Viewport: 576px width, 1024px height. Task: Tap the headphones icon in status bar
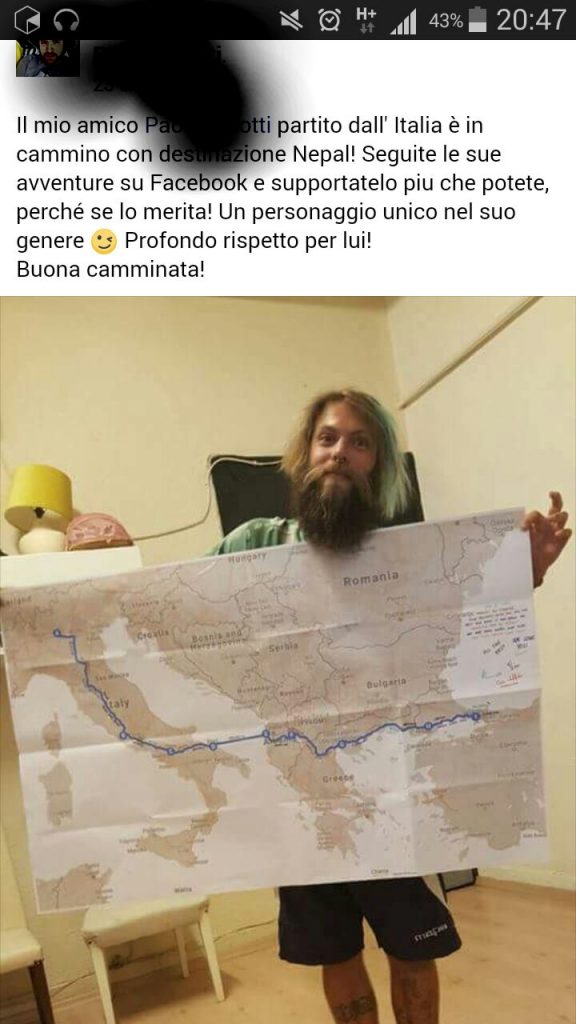click(x=66, y=20)
